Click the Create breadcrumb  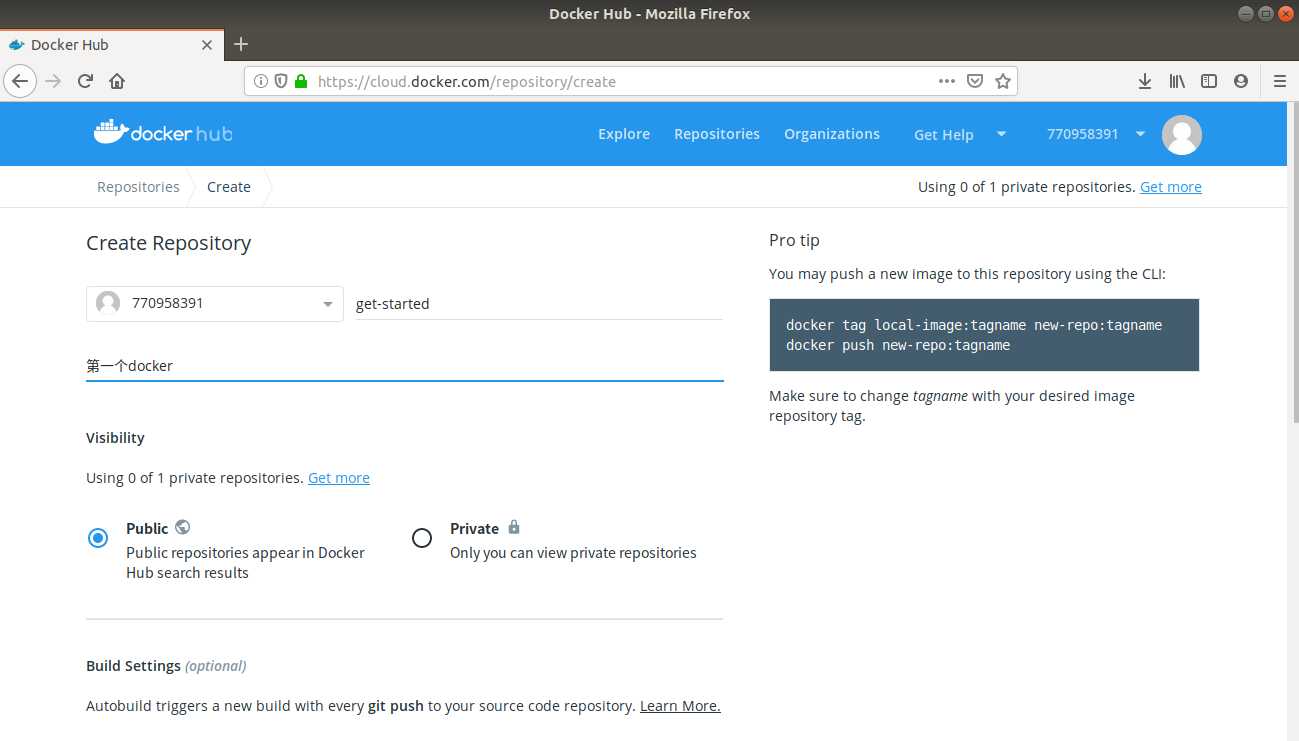coord(229,187)
